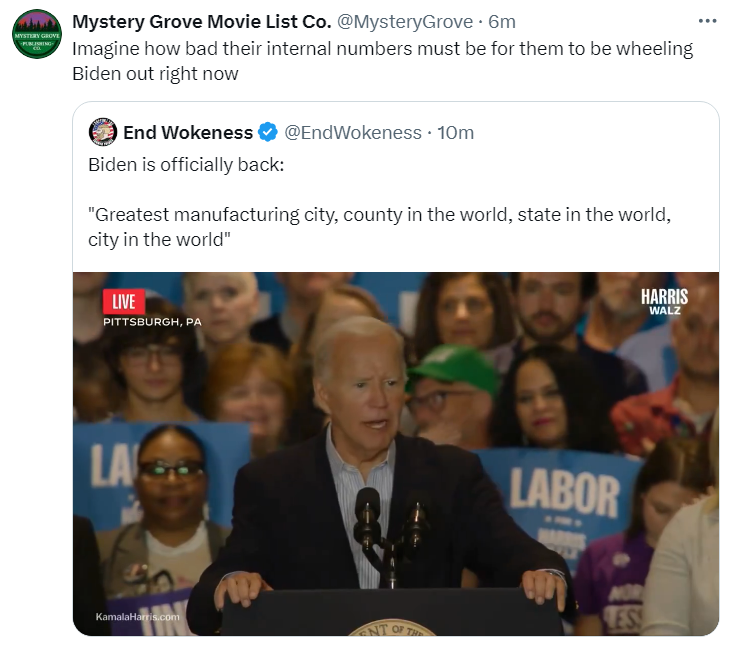
Task: Click the quoted 'Greatest manufacturing city' text
Action: pyautogui.click(x=379, y=227)
